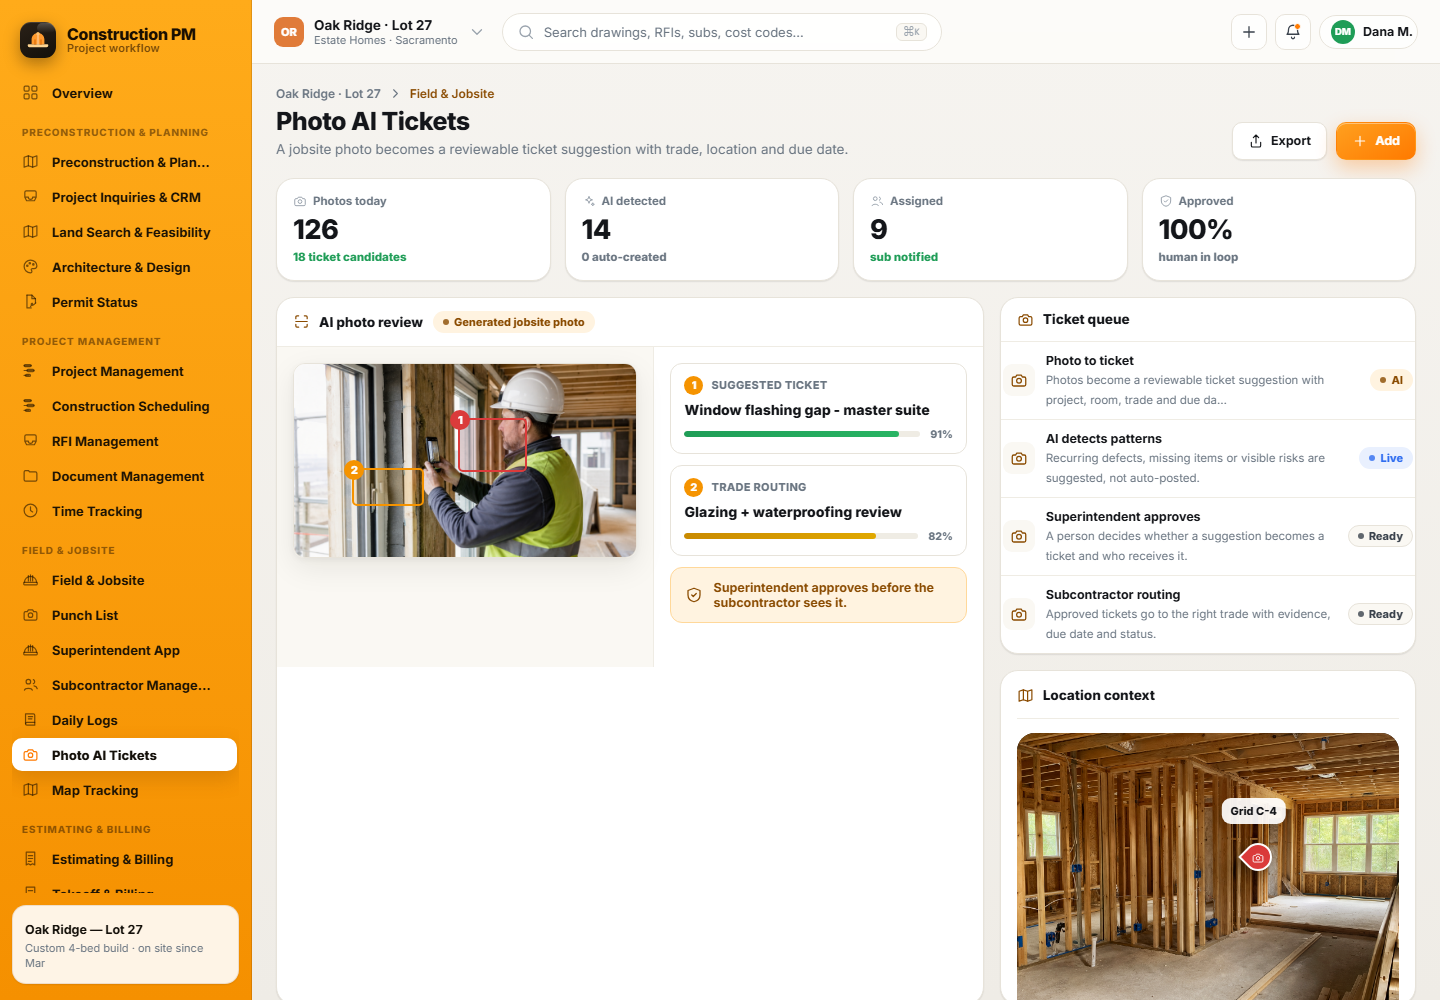Open Land Search & Feasibility in sidebar
Viewport: 1440px width, 1000px height.
click(x=124, y=232)
